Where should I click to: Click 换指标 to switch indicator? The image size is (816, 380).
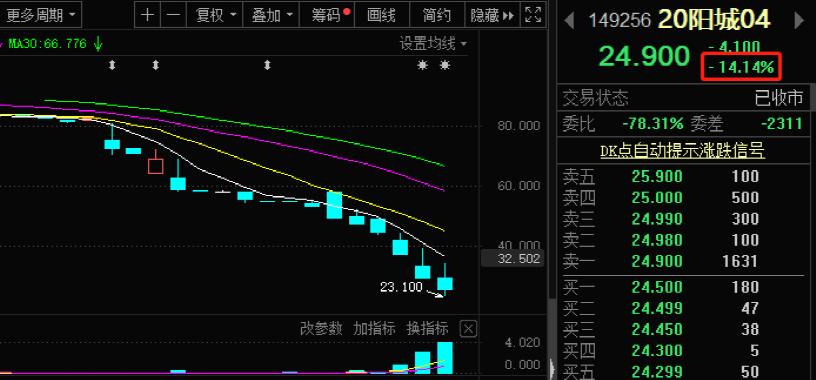click(x=427, y=328)
